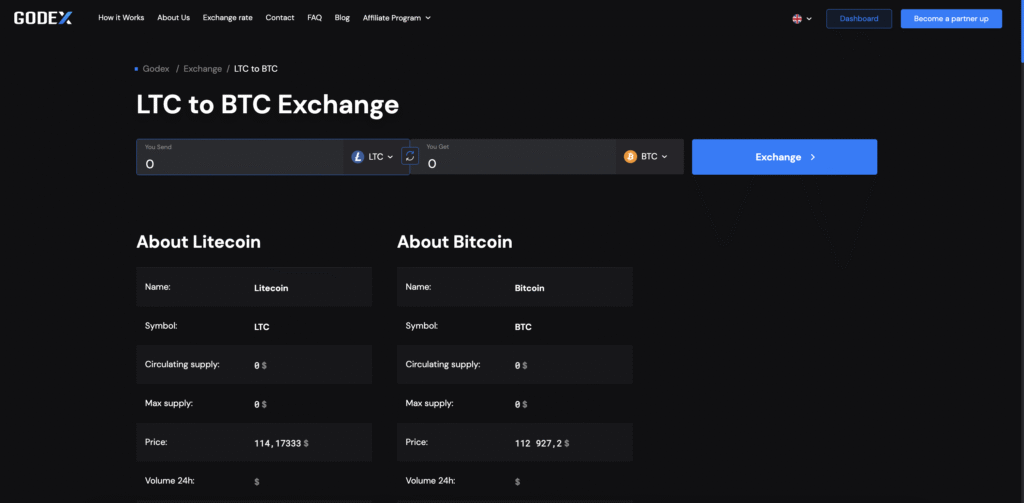1024x503 pixels.
Task: Click the UK flag language icon
Action: click(x=797, y=19)
